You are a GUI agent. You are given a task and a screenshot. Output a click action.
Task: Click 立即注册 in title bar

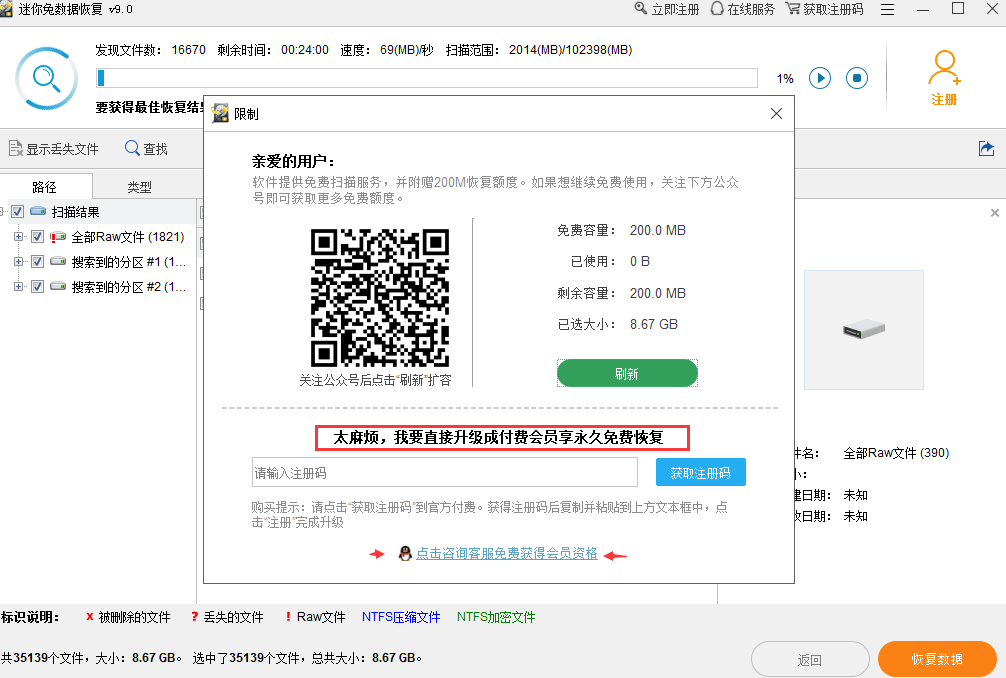pyautogui.click(x=667, y=9)
